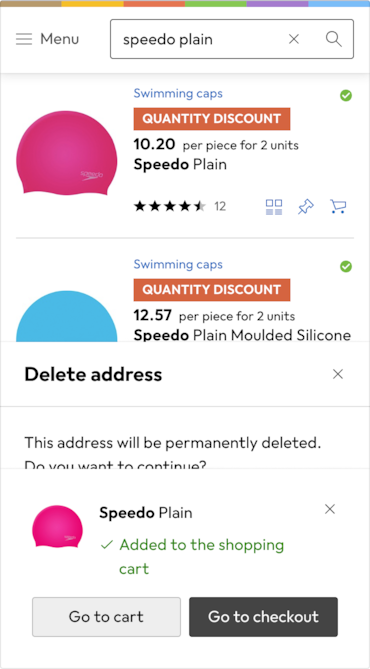Viewport: 370px width, 669px height.
Task: Dismiss the added-to-cart notification
Action: (x=330, y=509)
